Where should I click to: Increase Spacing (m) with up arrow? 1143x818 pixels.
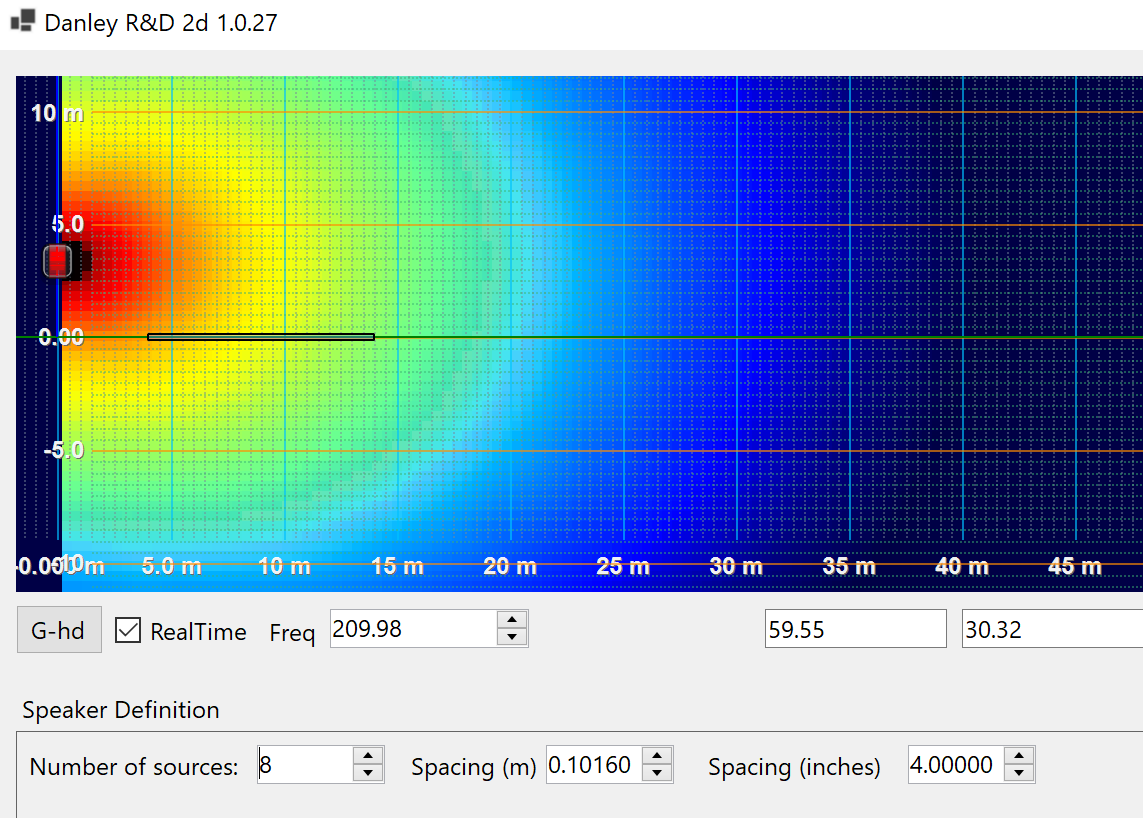point(657,757)
